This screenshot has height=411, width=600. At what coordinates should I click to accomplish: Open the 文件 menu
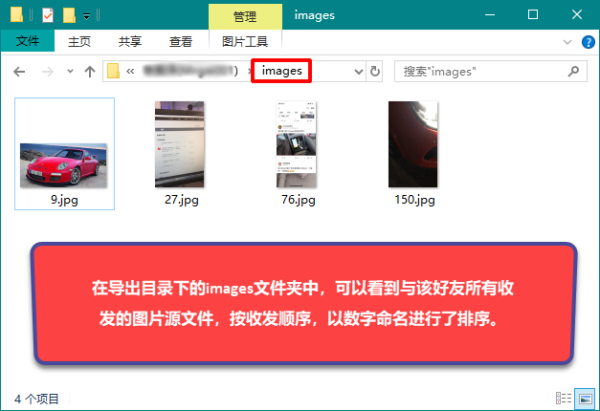[x=28, y=41]
